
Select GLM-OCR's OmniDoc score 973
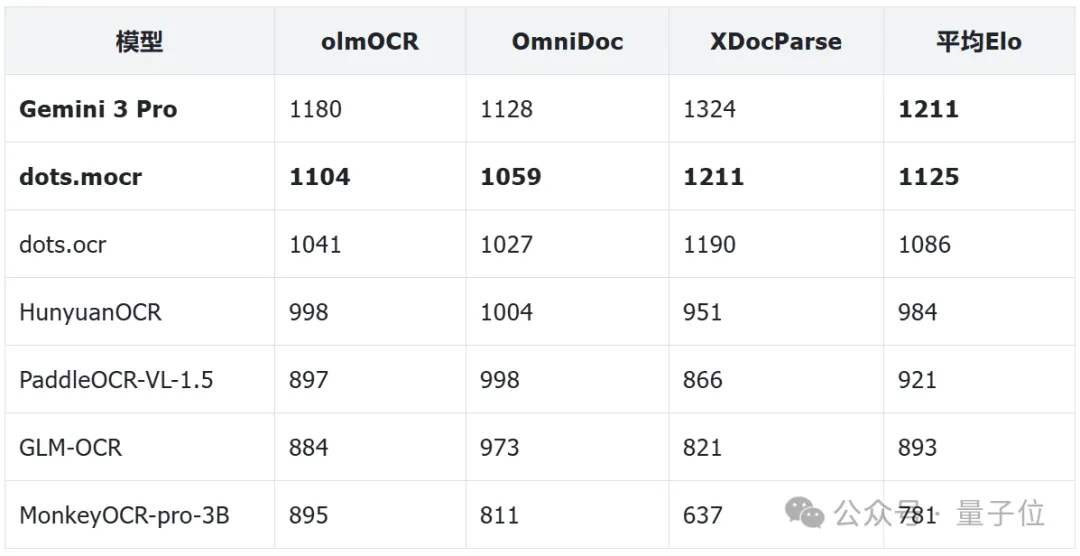click(499, 447)
